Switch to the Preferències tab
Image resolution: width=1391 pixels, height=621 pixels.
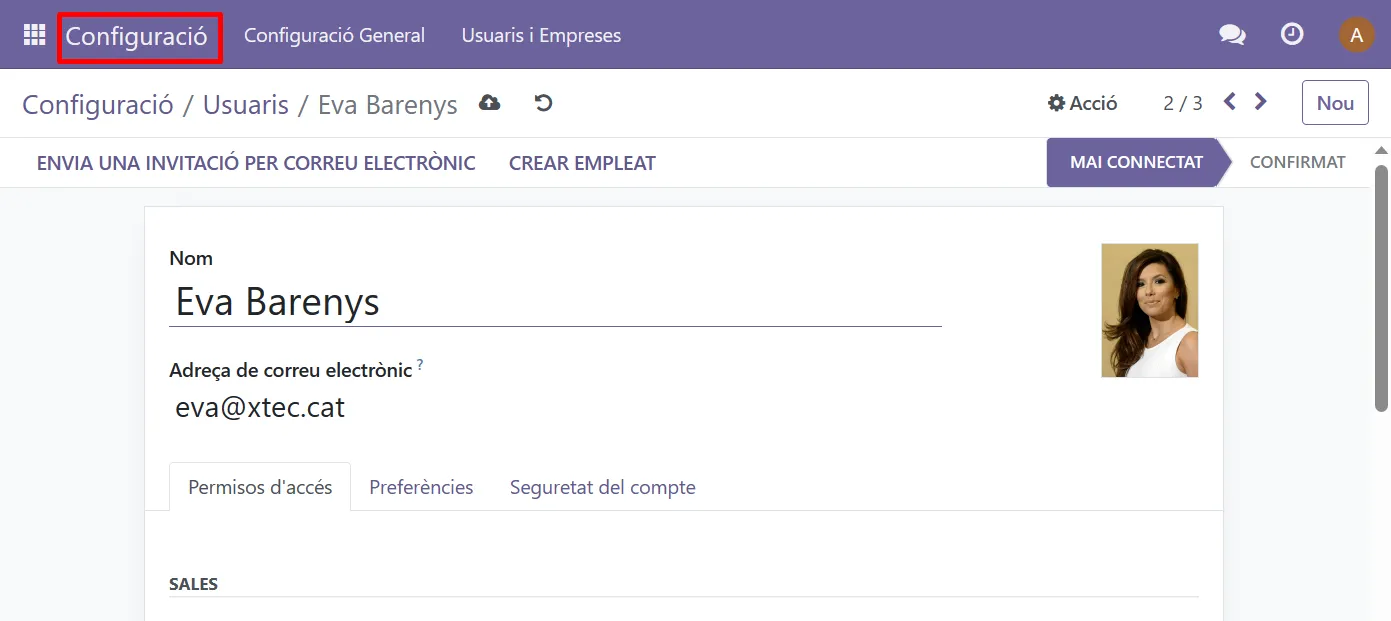click(x=421, y=487)
